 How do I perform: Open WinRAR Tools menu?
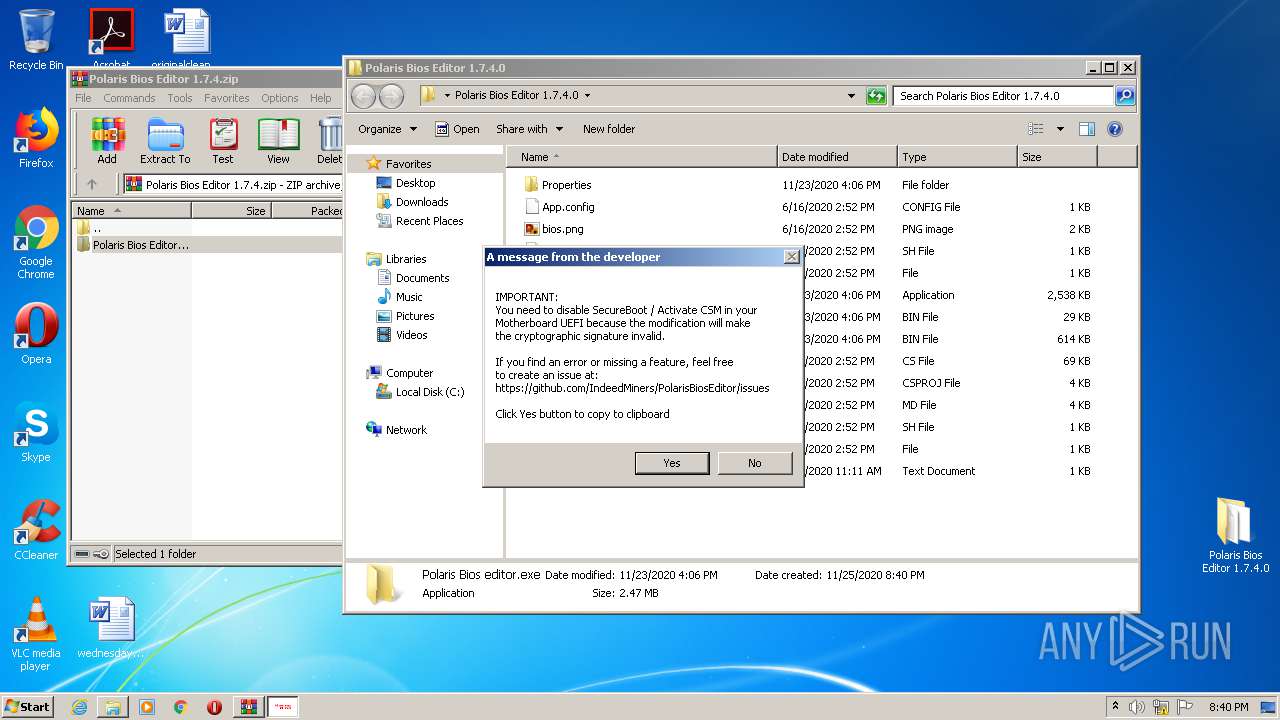coord(180,98)
